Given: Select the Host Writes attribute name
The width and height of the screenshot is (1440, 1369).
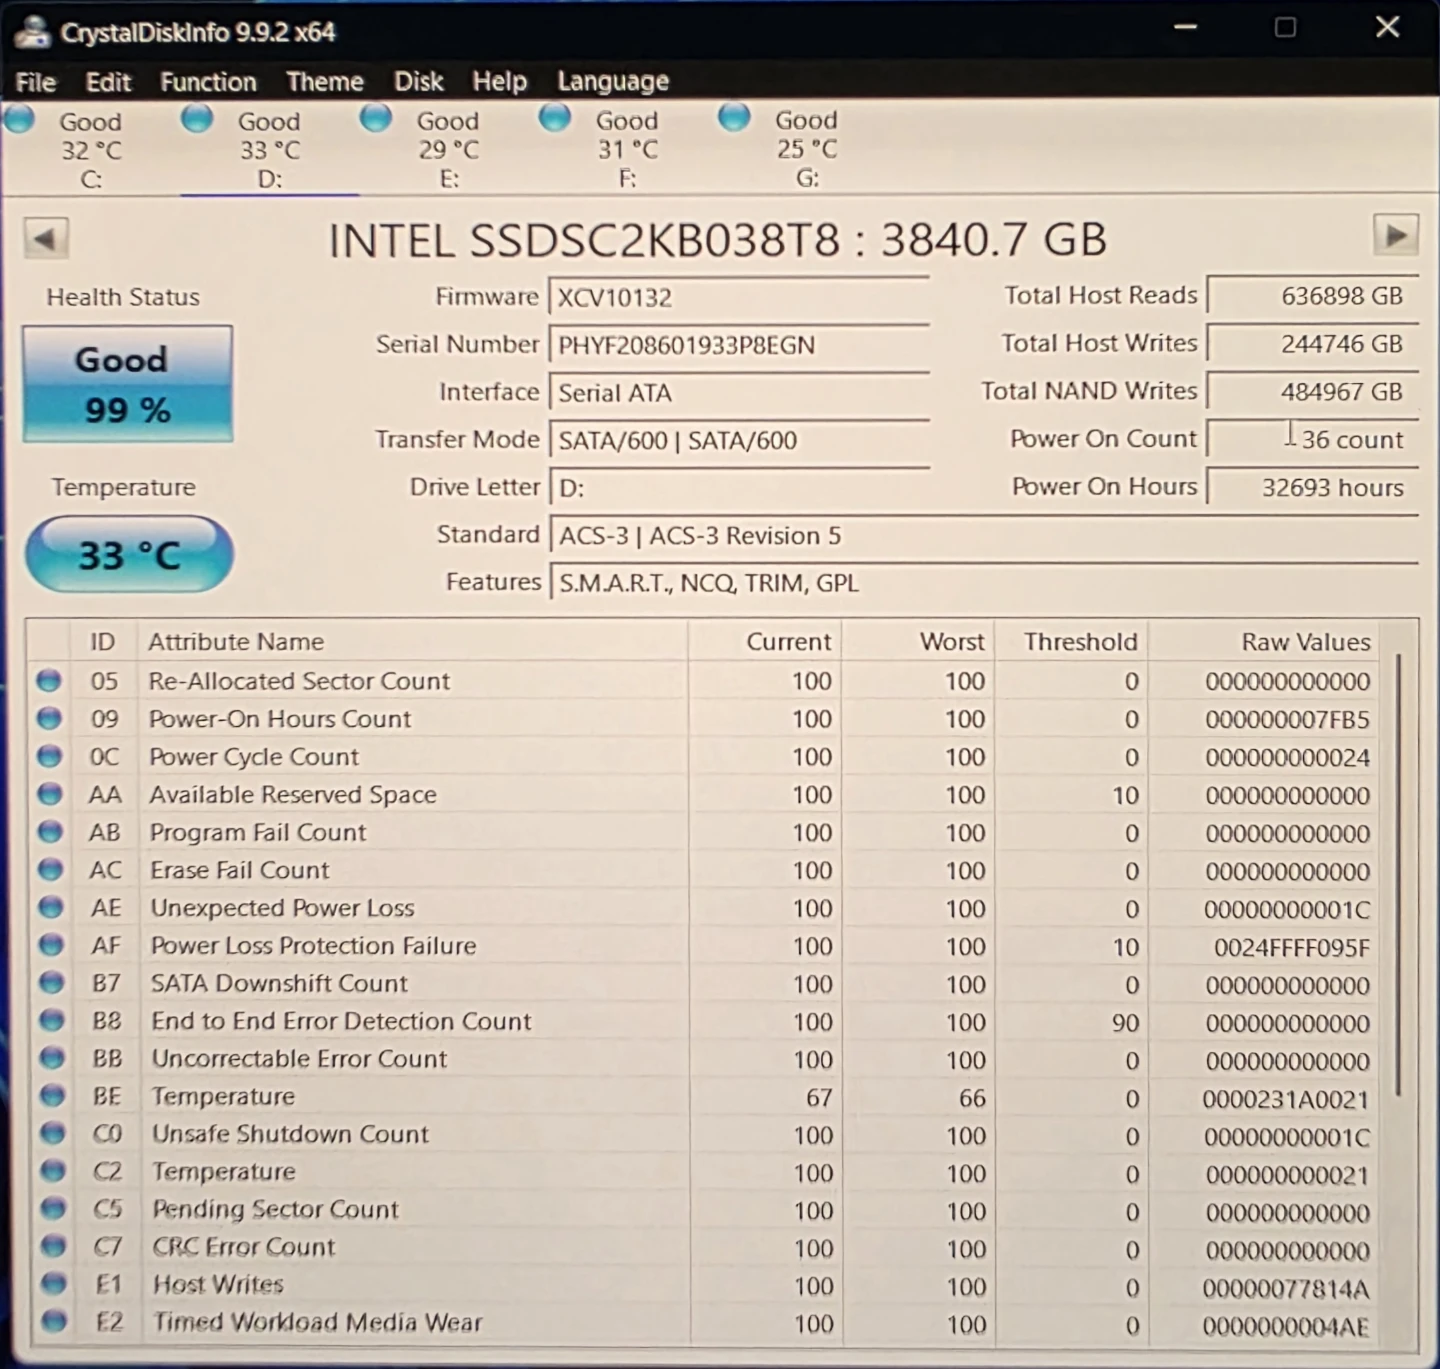Looking at the screenshot, I should 218,1284.
